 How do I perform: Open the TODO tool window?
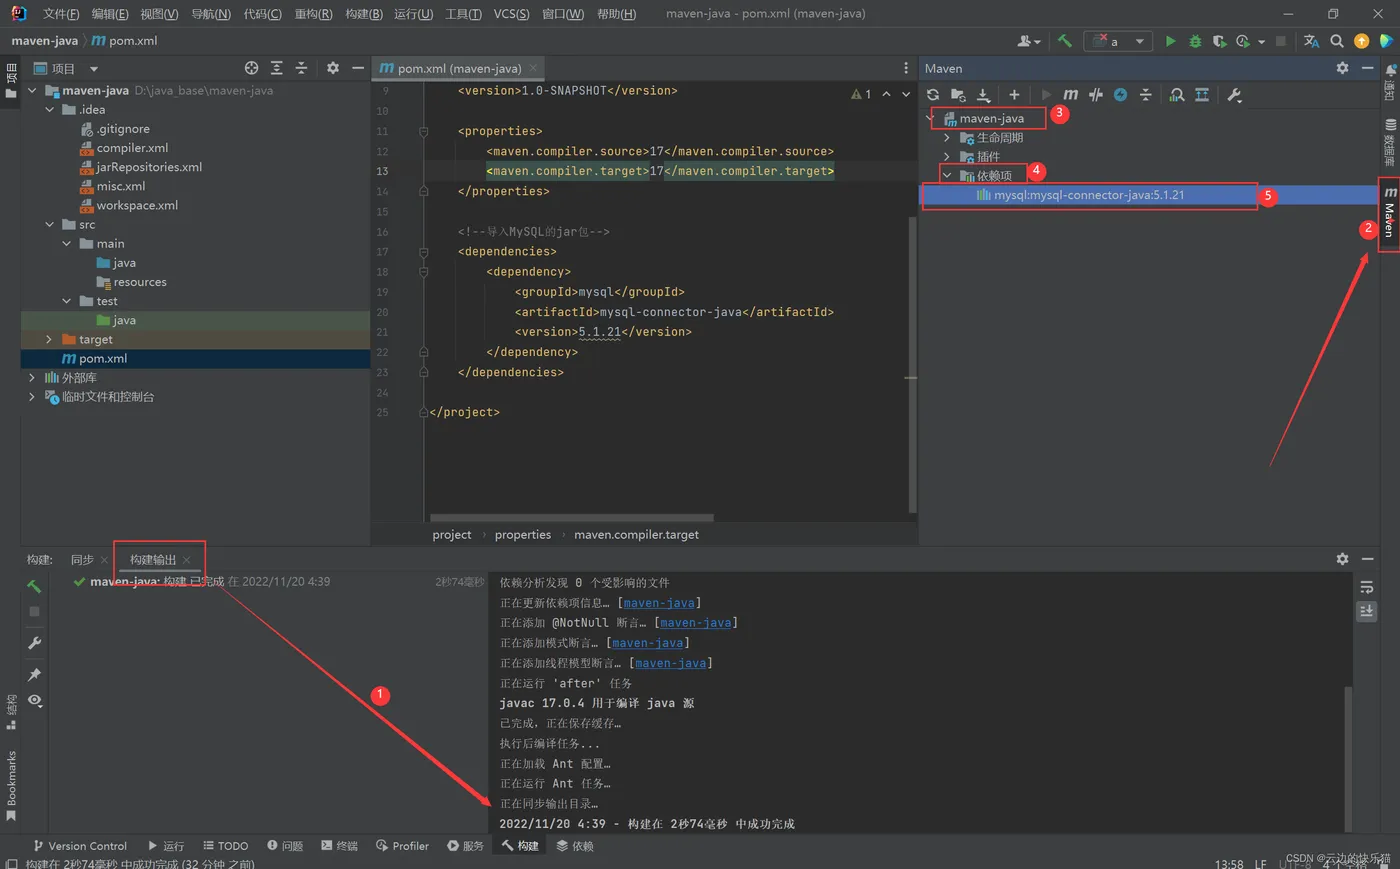[225, 846]
